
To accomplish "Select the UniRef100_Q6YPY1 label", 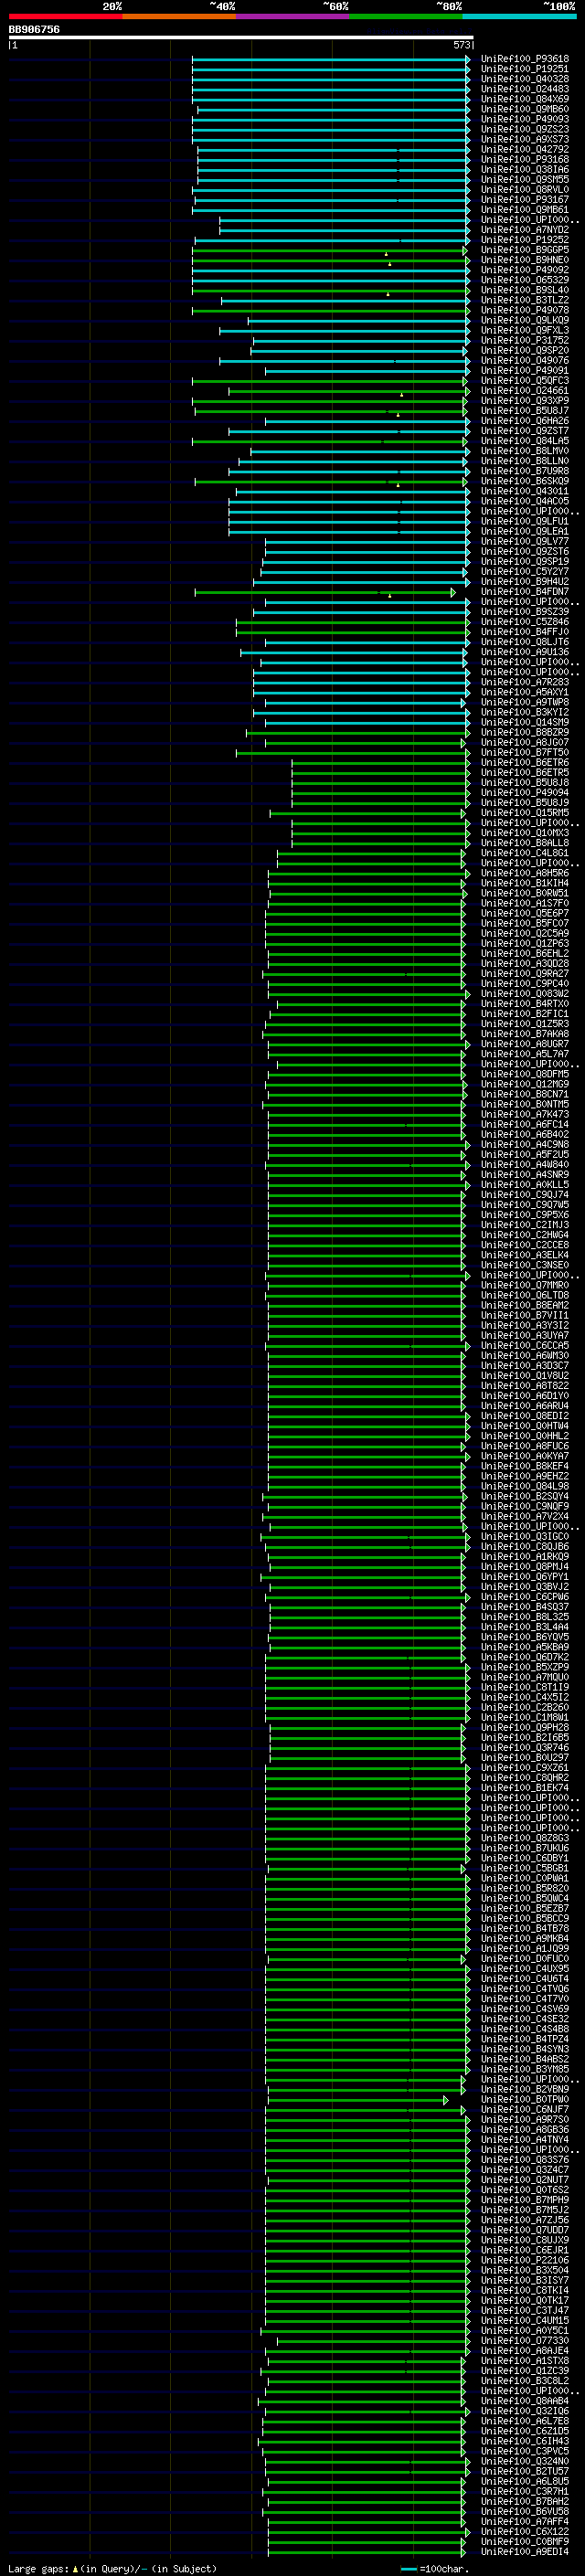I will pos(524,1576).
